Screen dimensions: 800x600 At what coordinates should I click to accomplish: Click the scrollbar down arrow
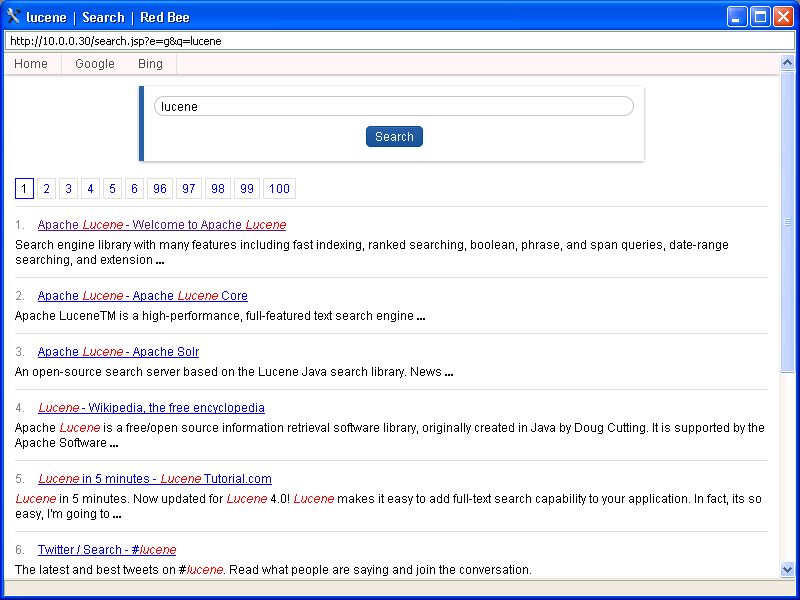pos(787,569)
